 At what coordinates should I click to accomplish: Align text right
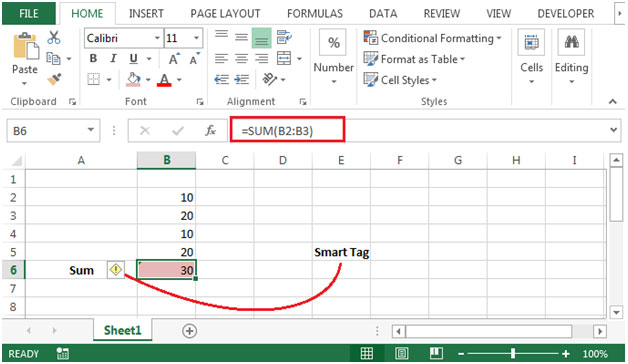coord(262,59)
